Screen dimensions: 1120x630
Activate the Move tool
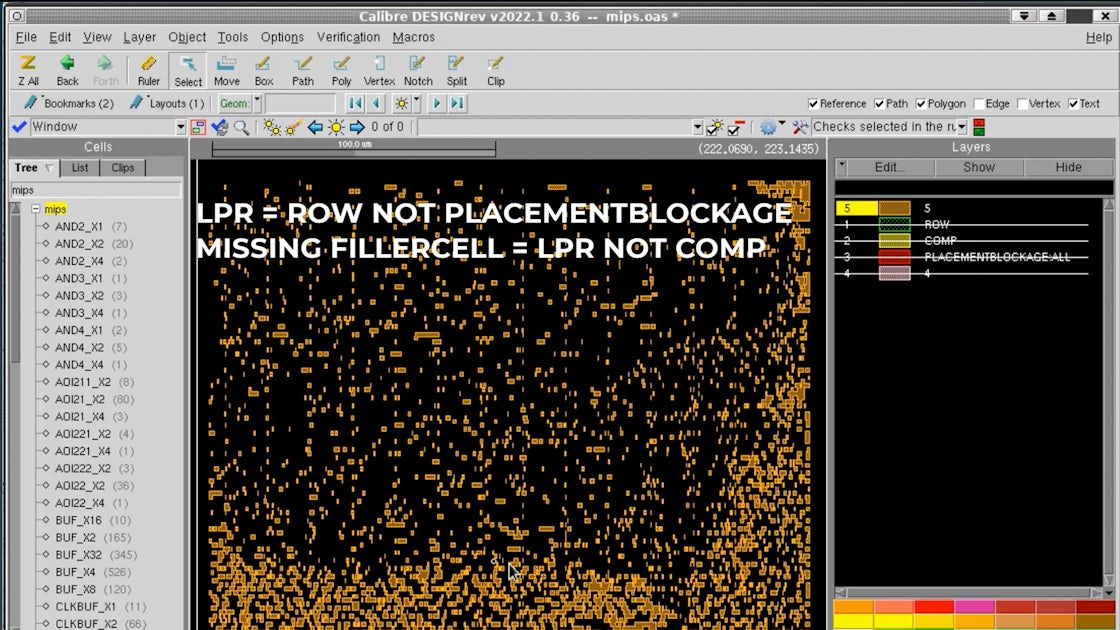coord(226,70)
